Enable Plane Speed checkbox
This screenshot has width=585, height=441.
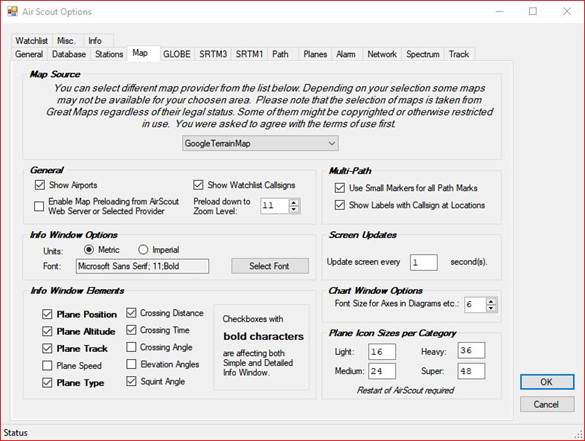pyautogui.click(x=47, y=365)
